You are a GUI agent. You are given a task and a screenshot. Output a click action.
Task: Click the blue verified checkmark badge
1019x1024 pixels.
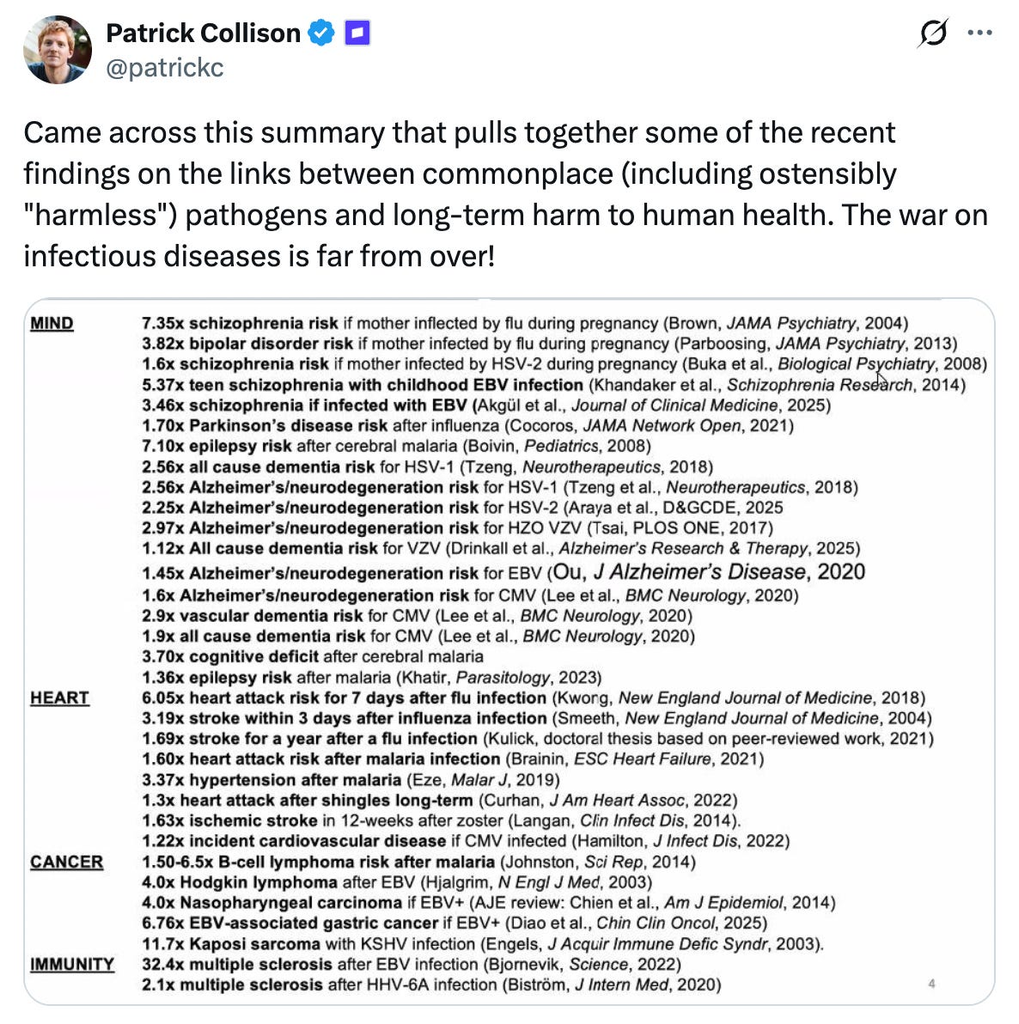321,33
